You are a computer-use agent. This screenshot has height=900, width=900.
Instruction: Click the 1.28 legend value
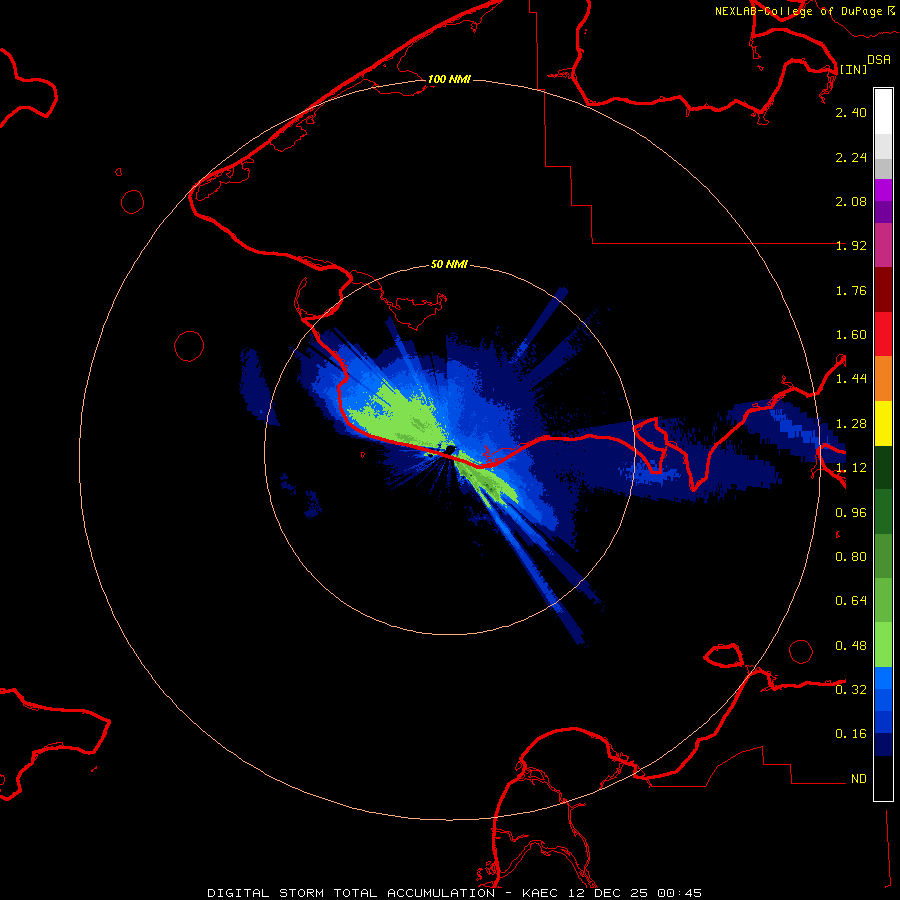pos(851,424)
